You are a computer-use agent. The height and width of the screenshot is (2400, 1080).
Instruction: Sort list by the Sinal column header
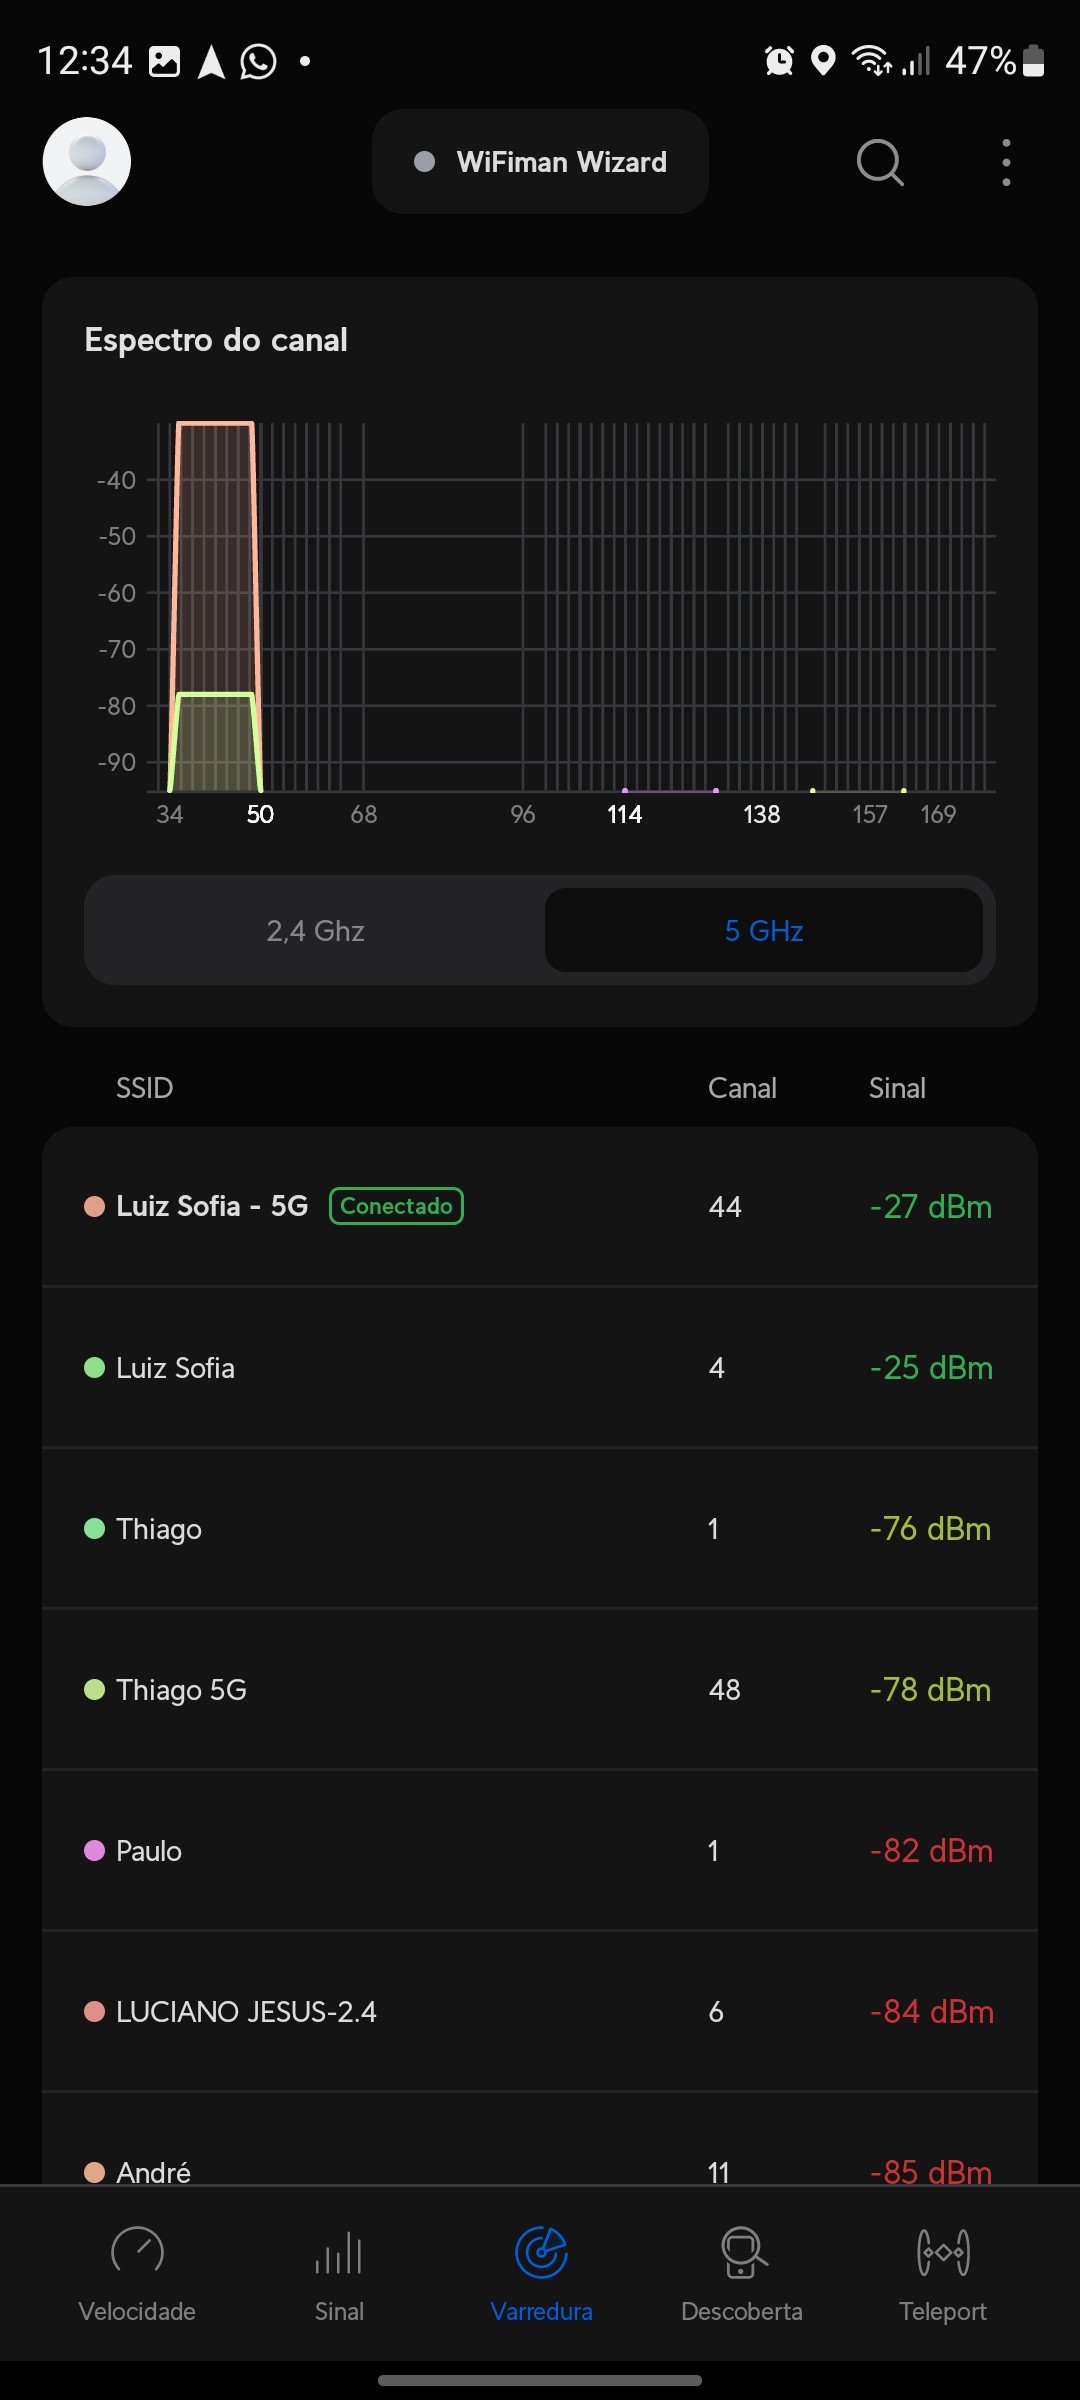[x=897, y=1088]
